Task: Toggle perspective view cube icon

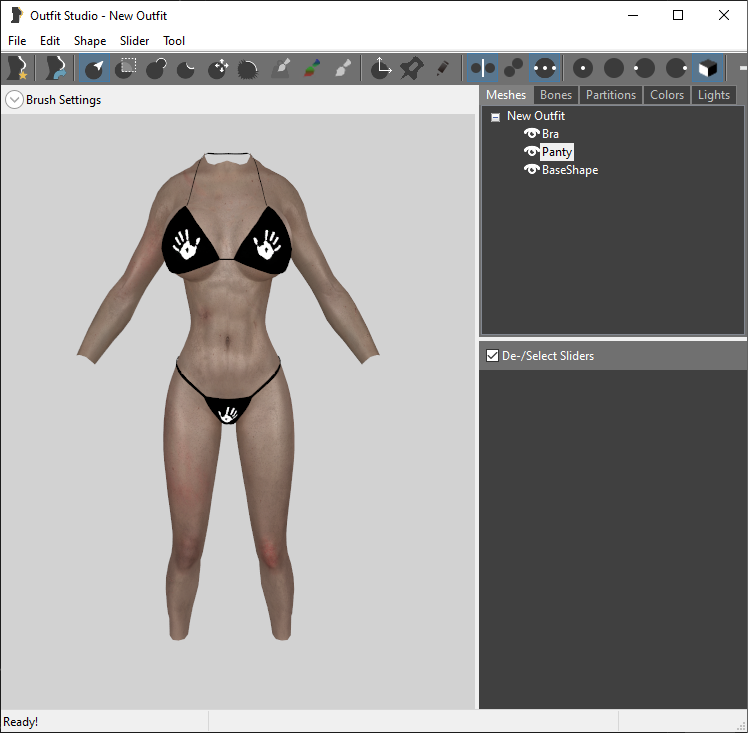Action: [x=708, y=68]
